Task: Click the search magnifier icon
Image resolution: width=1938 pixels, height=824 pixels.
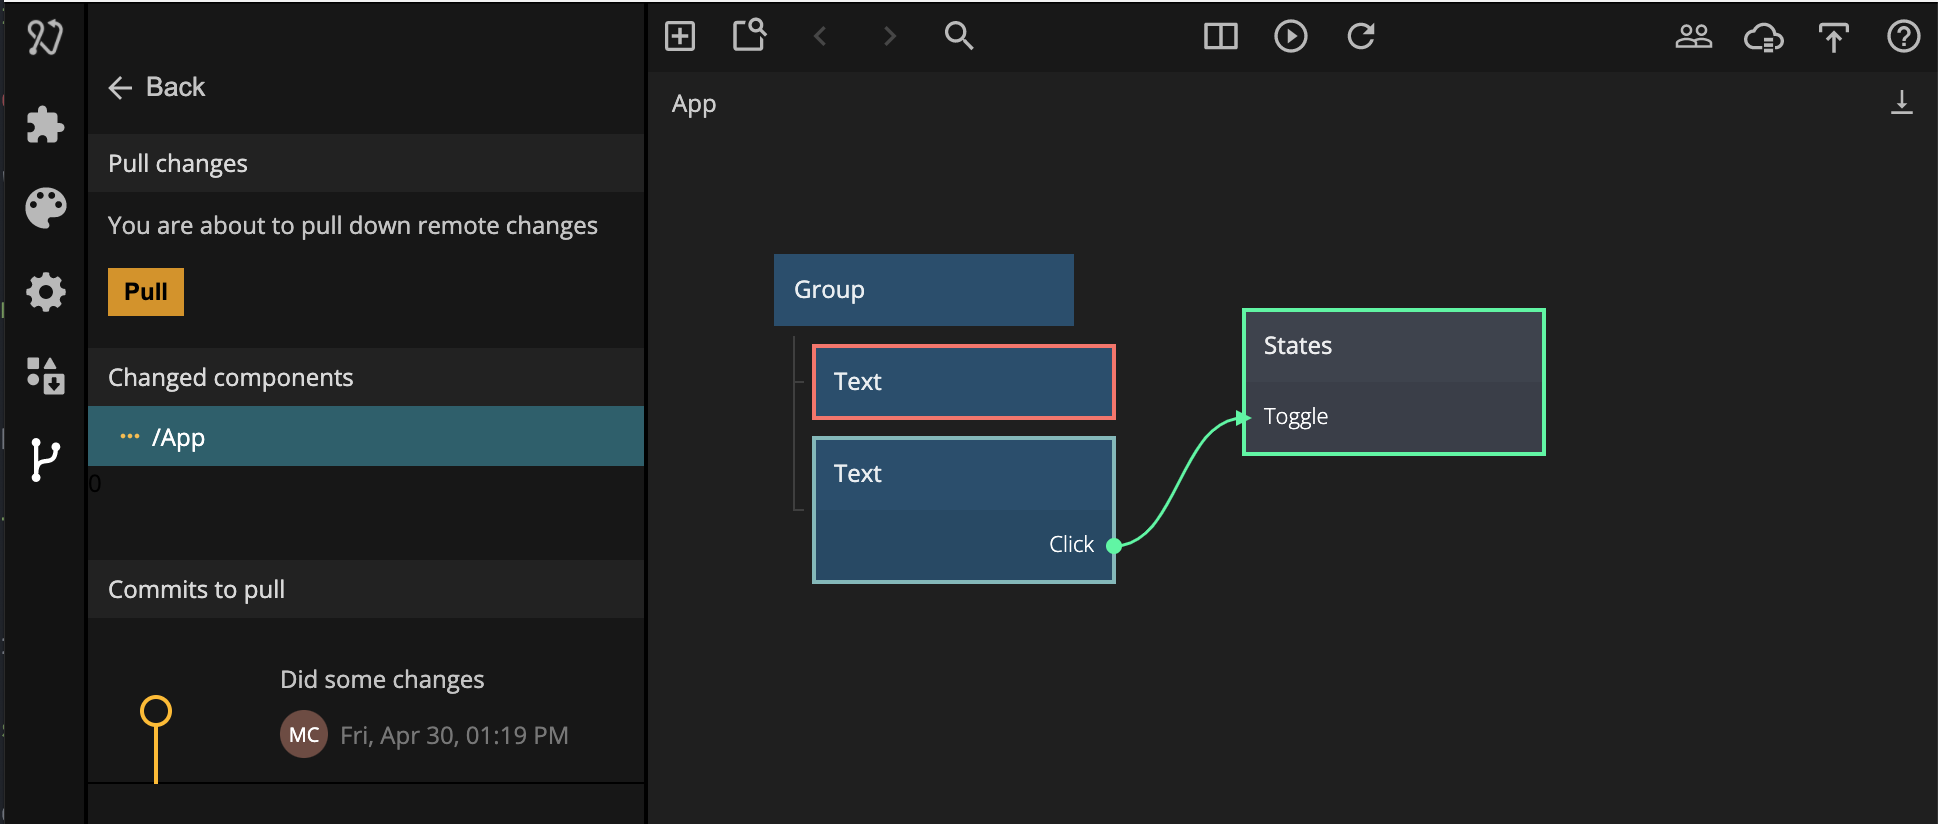Action: pyautogui.click(x=958, y=37)
